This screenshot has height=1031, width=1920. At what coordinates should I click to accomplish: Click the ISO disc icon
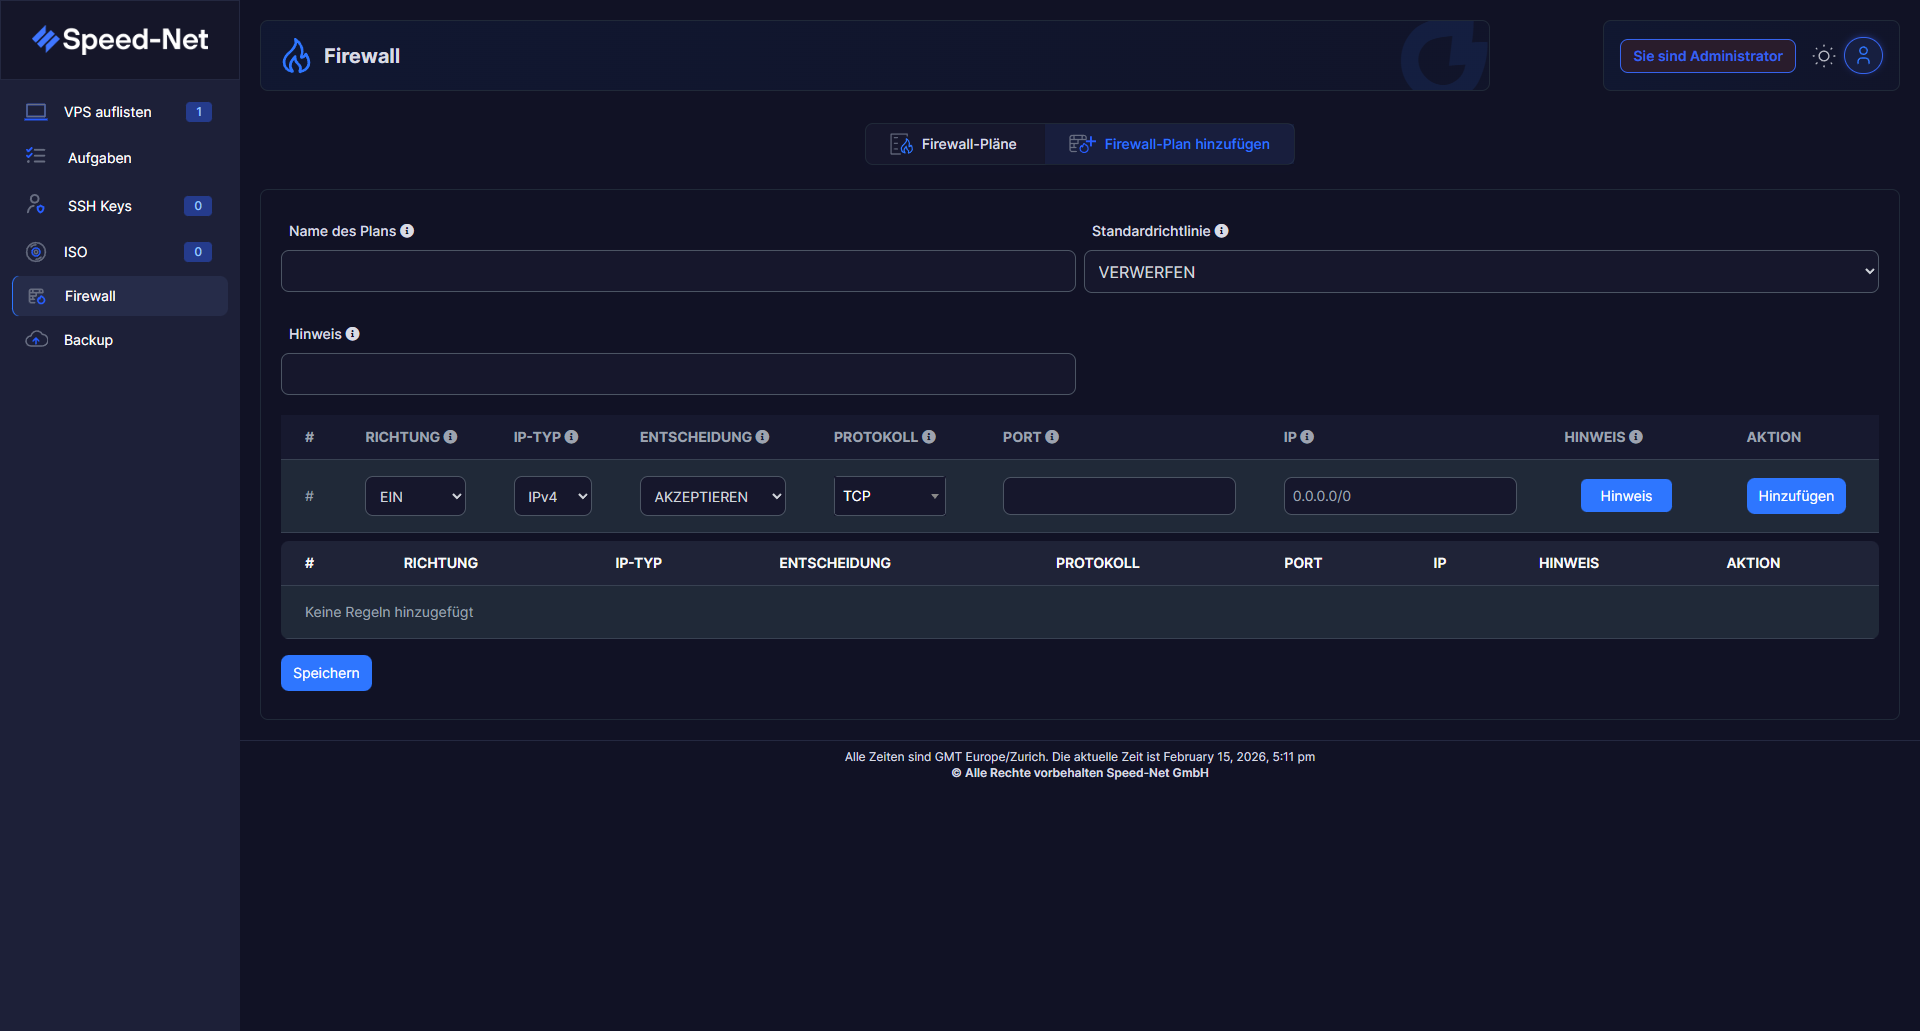36,252
